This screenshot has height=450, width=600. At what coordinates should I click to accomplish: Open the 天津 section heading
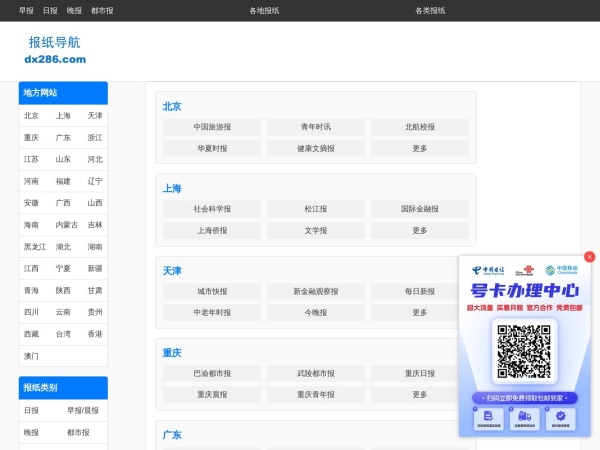(172, 271)
